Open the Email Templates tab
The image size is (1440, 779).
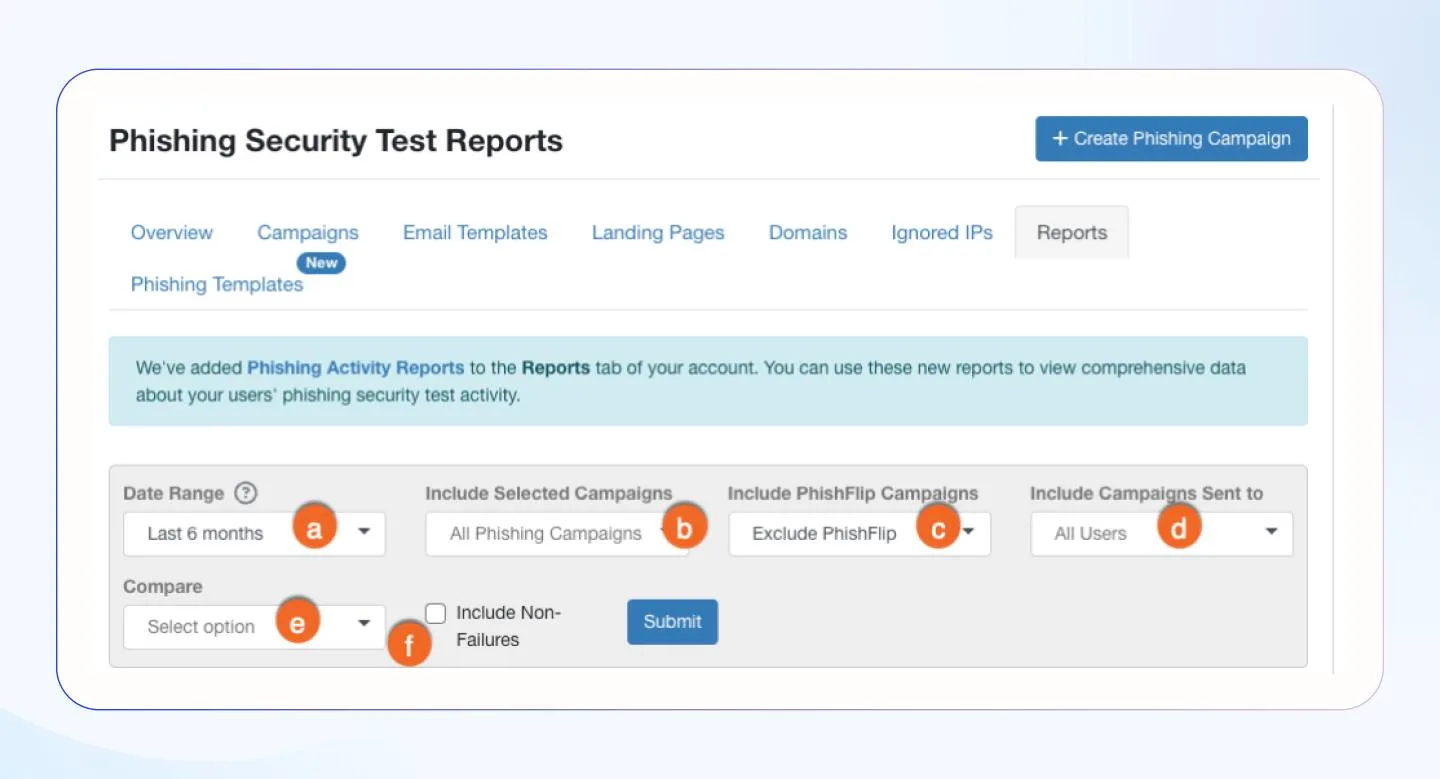(475, 232)
